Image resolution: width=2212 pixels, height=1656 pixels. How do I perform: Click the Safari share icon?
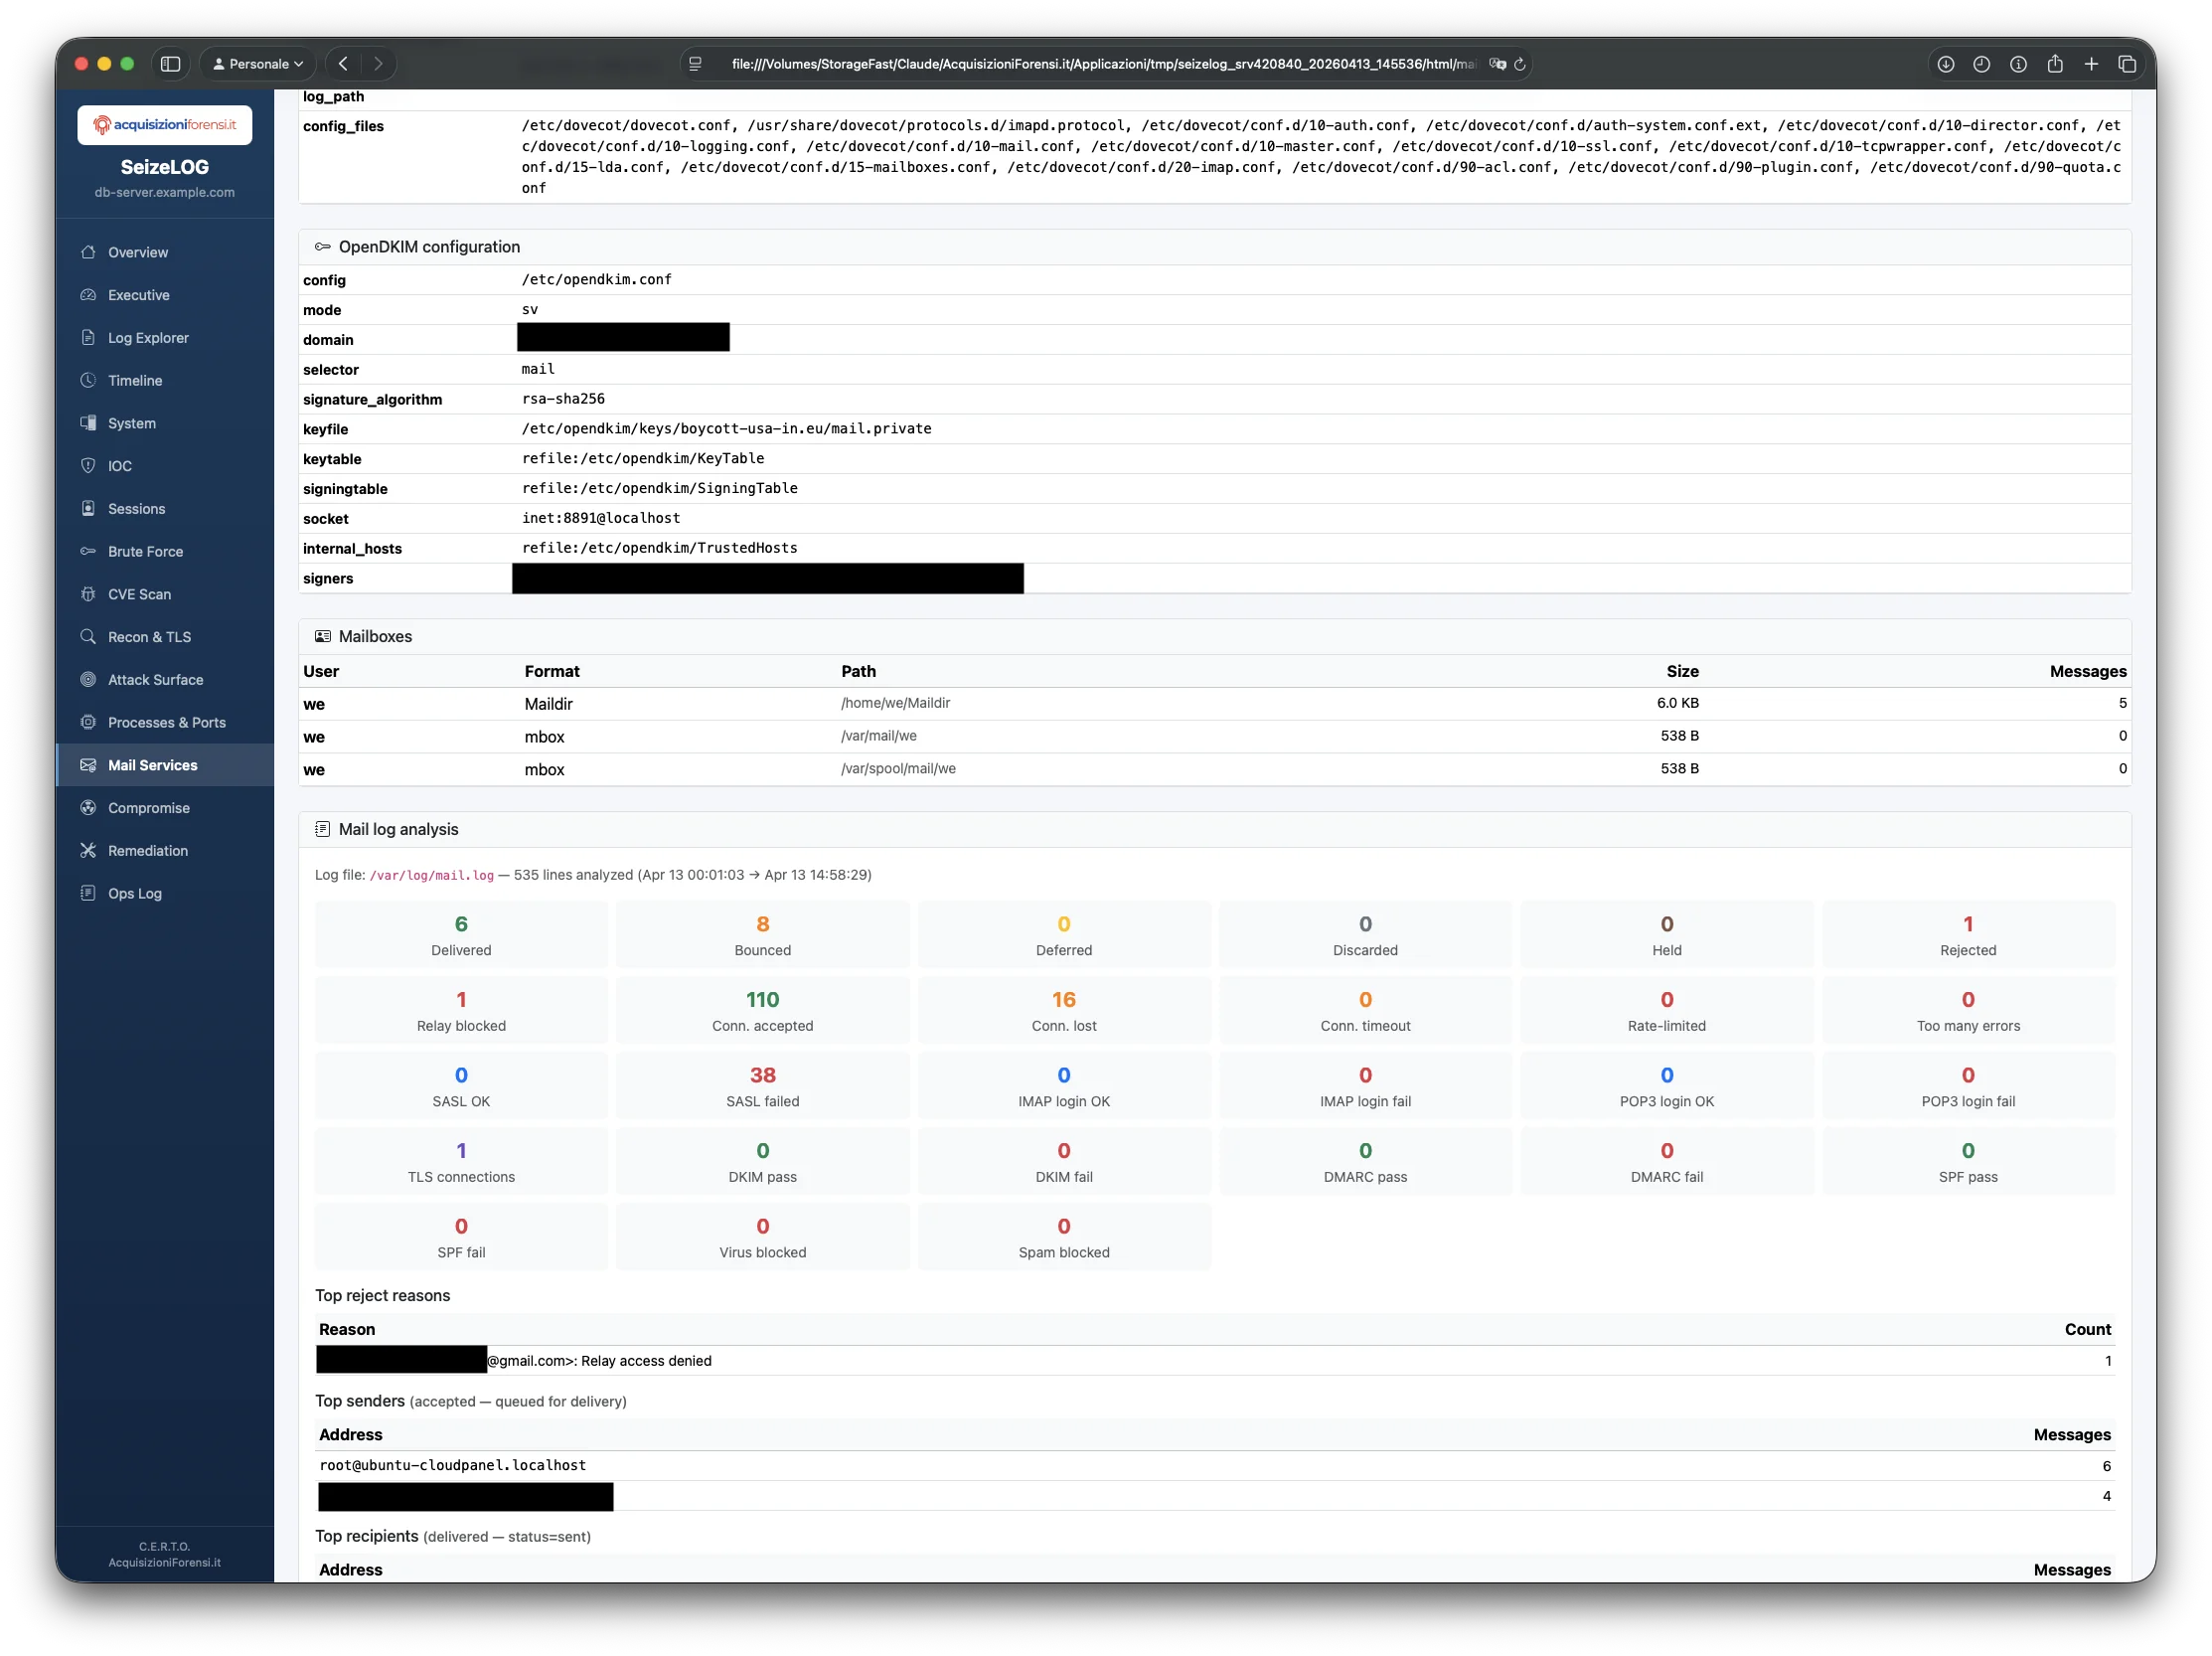click(x=2055, y=63)
